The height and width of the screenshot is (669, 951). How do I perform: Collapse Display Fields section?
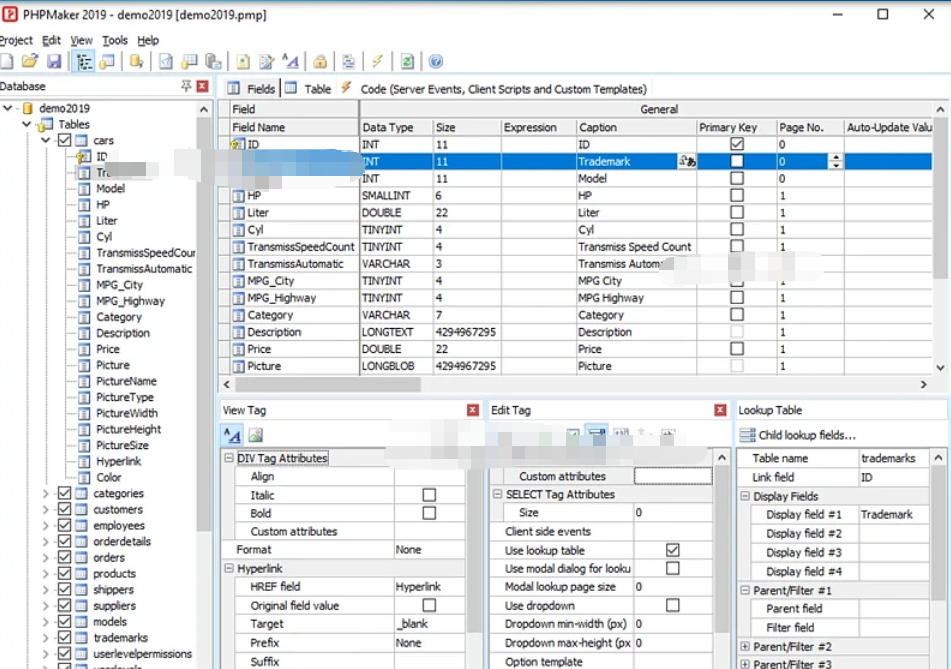point(745,496)
